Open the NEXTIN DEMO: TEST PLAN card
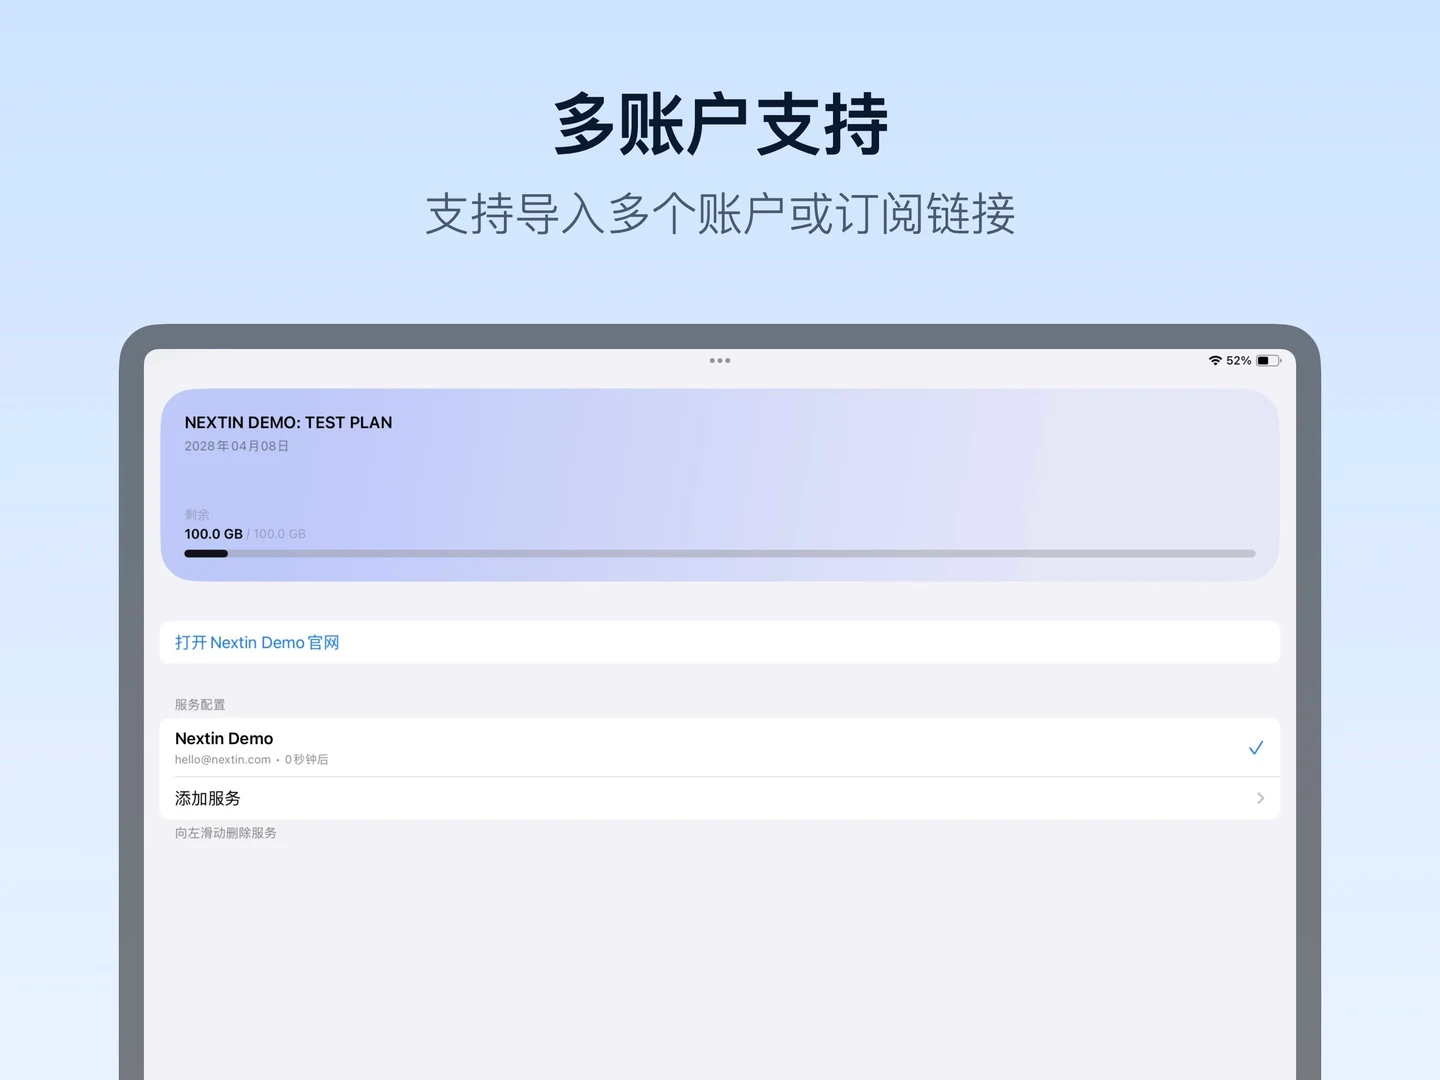This screenshot has width=1440, height=1080. coord(720,485)
